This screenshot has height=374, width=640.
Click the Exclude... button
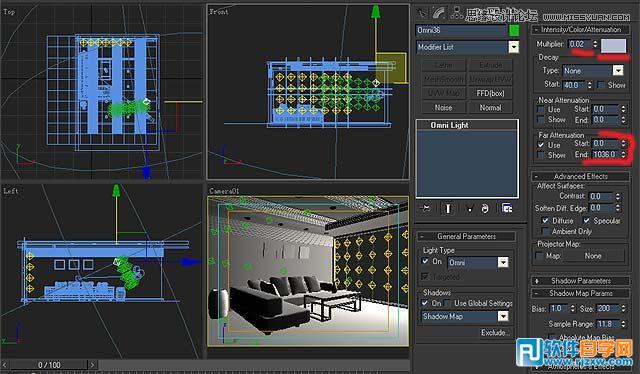click(x=495, y=332)
